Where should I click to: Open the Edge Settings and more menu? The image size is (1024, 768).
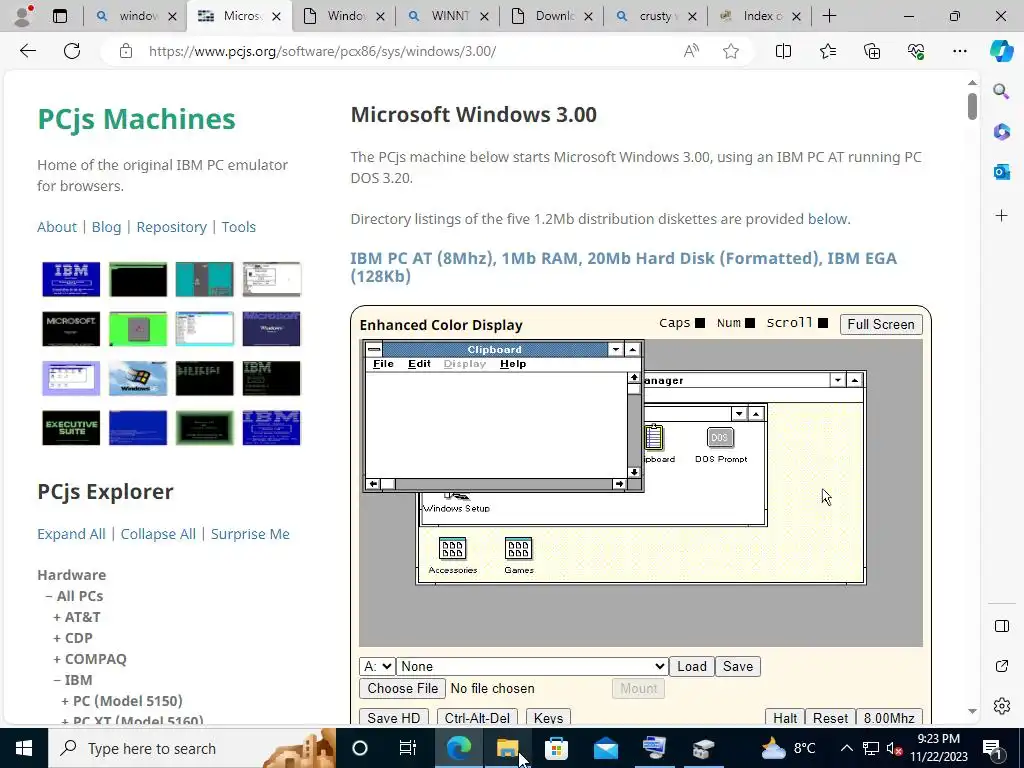point(959,51)
